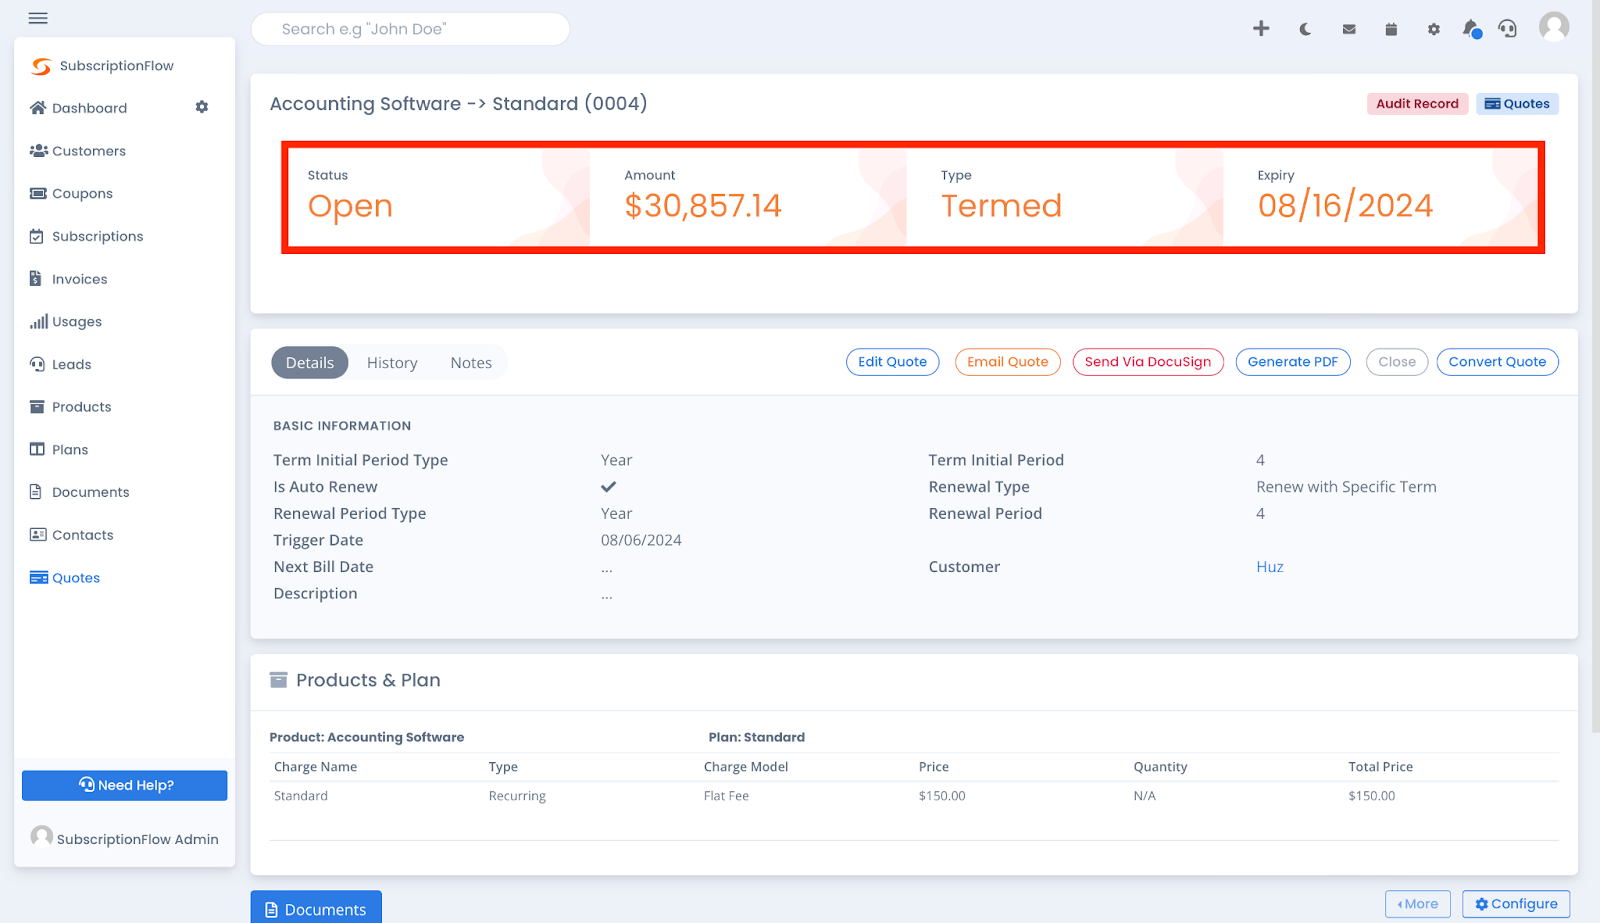1600x923 pixels.
Task: Toggle the hamburger menu icon
Action: pos(38,18)
